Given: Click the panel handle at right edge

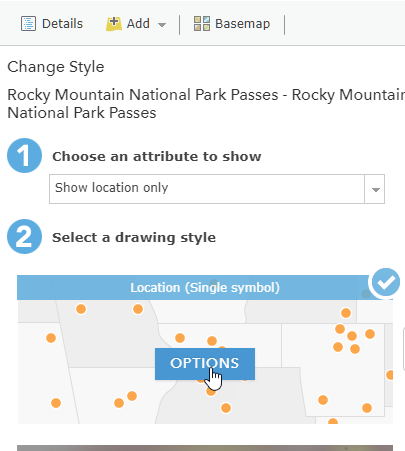Looking at the screenshot, I should [404, 349].
